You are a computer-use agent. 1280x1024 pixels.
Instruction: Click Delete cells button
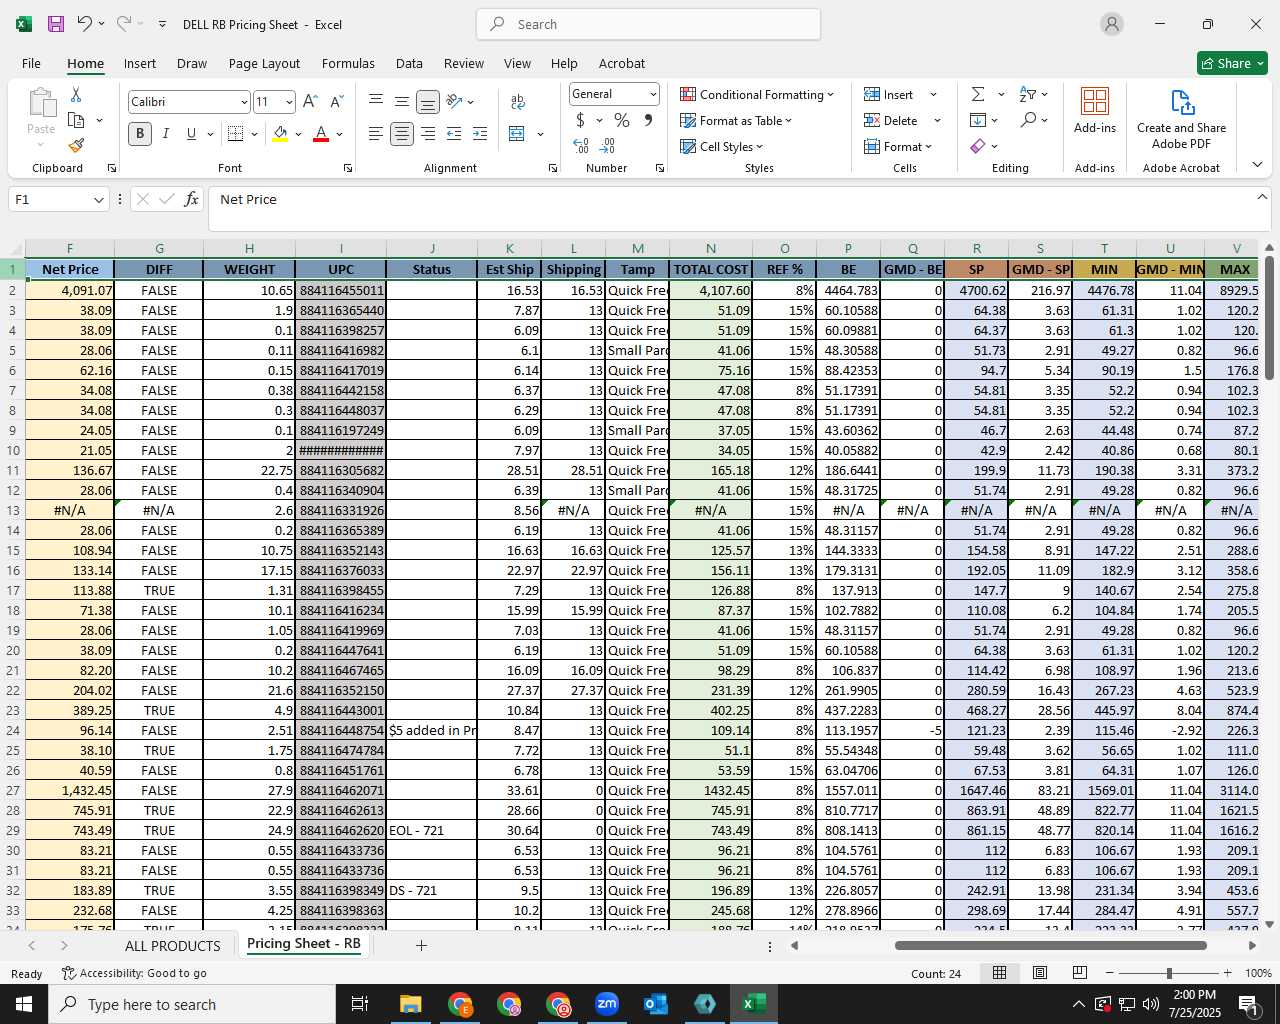891,120
